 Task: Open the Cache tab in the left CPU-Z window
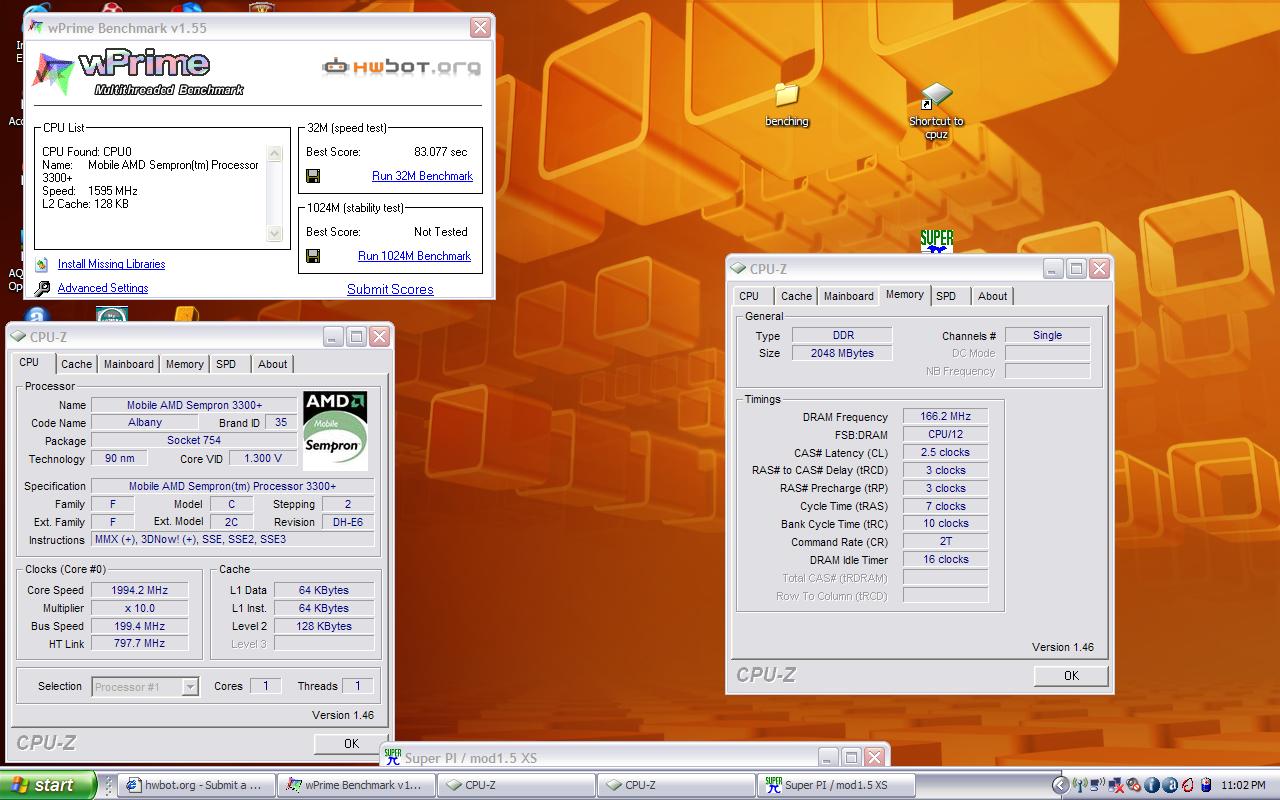pyautogui.click(x=76, y=364)
